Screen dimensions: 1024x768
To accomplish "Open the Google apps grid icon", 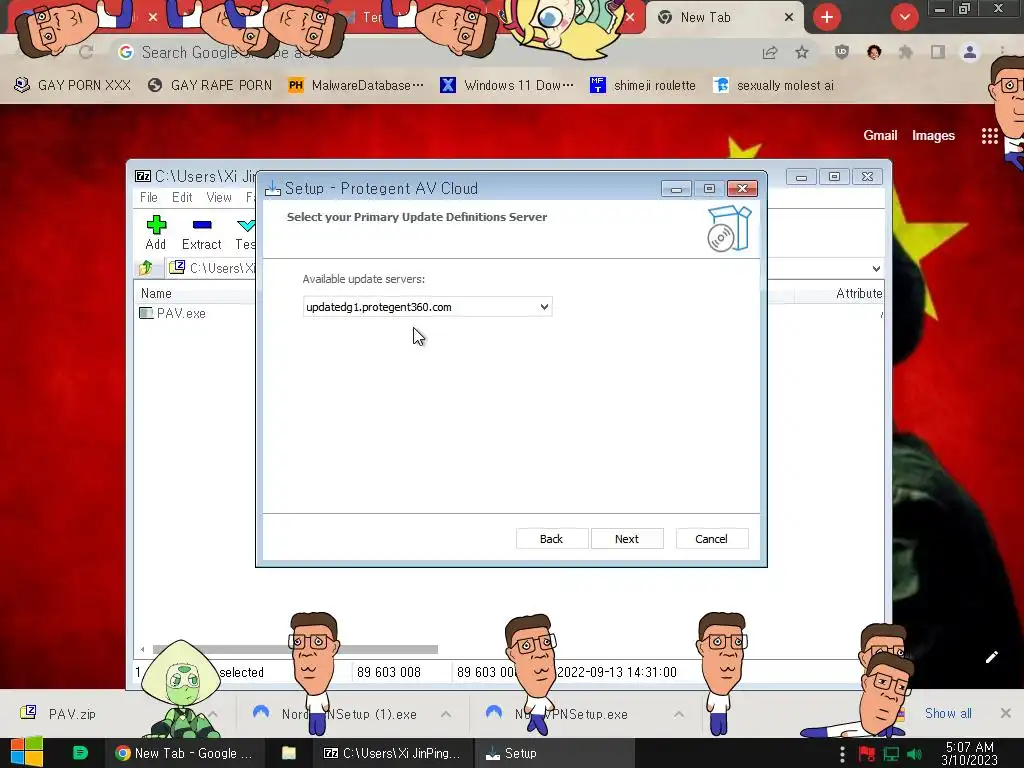I will 989,136.
